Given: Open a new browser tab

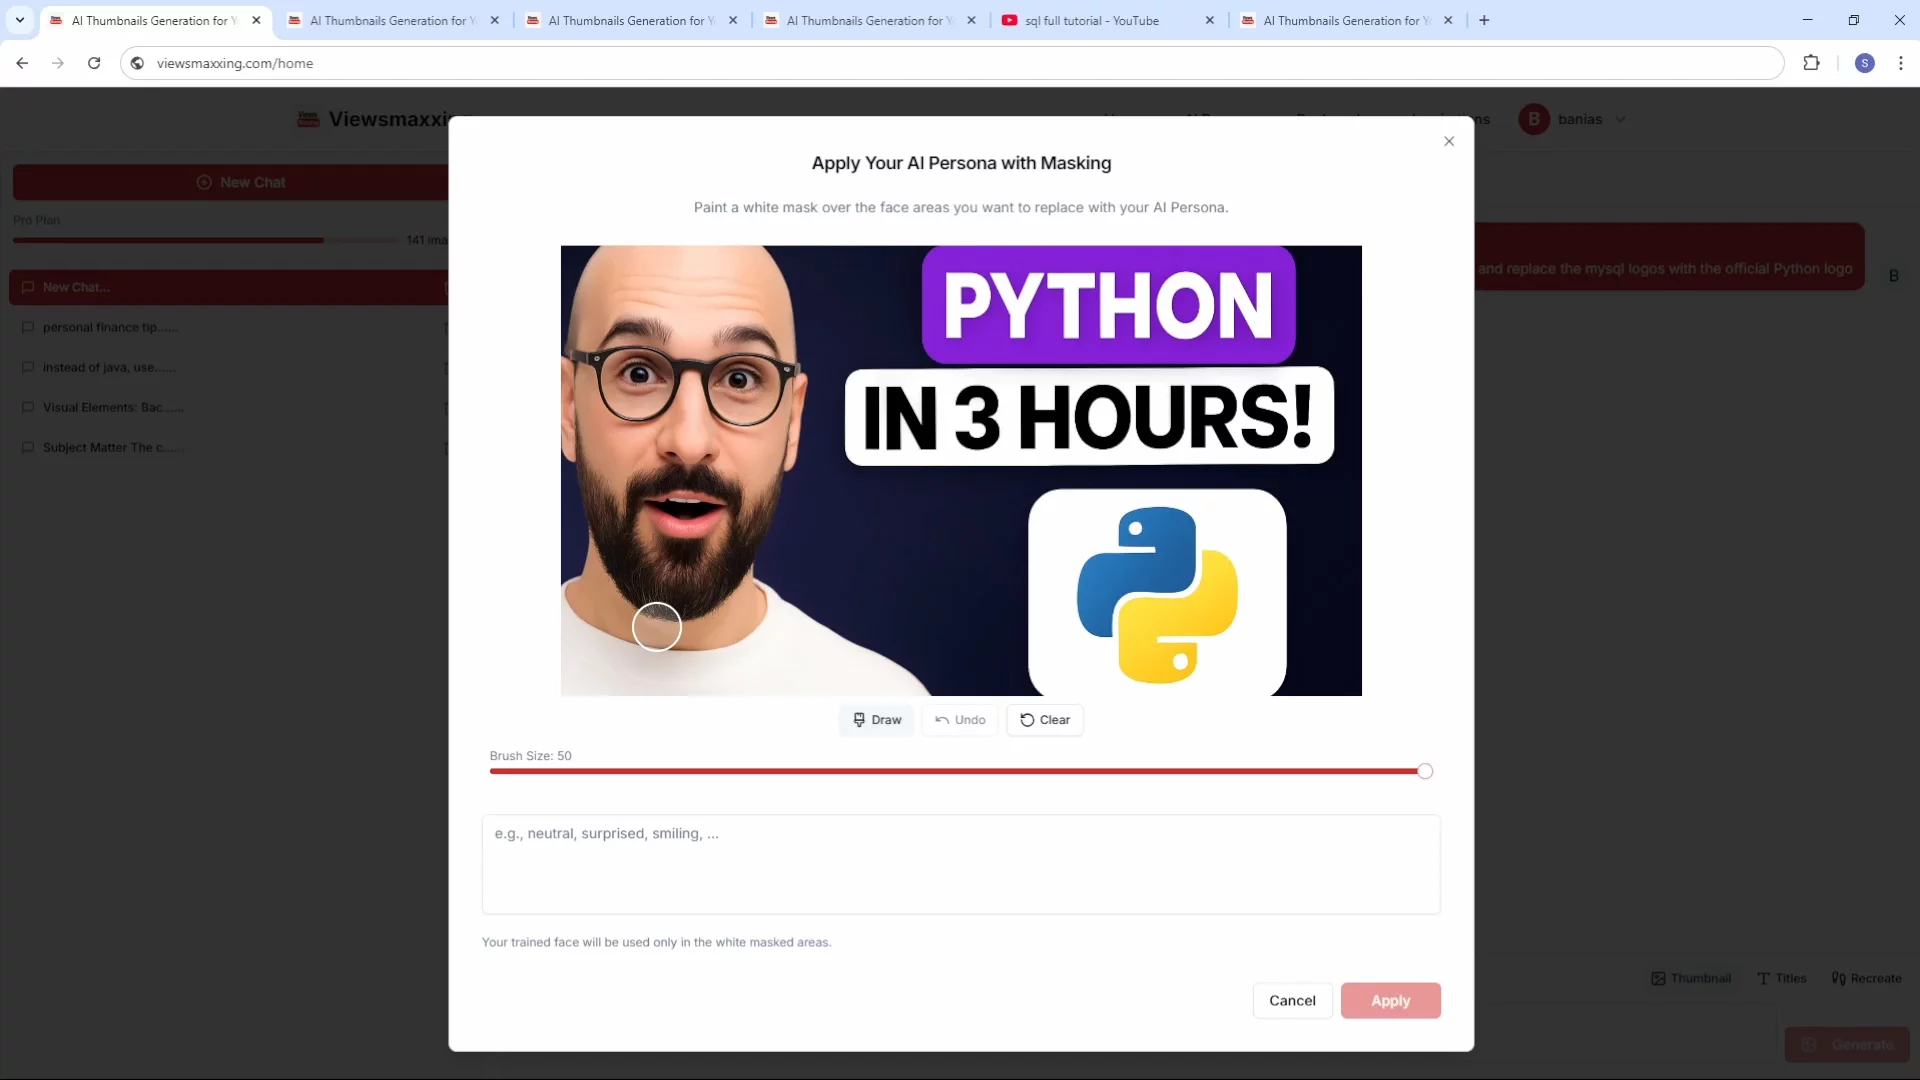Looking at the screenshot, I should tap(1484, 20).
